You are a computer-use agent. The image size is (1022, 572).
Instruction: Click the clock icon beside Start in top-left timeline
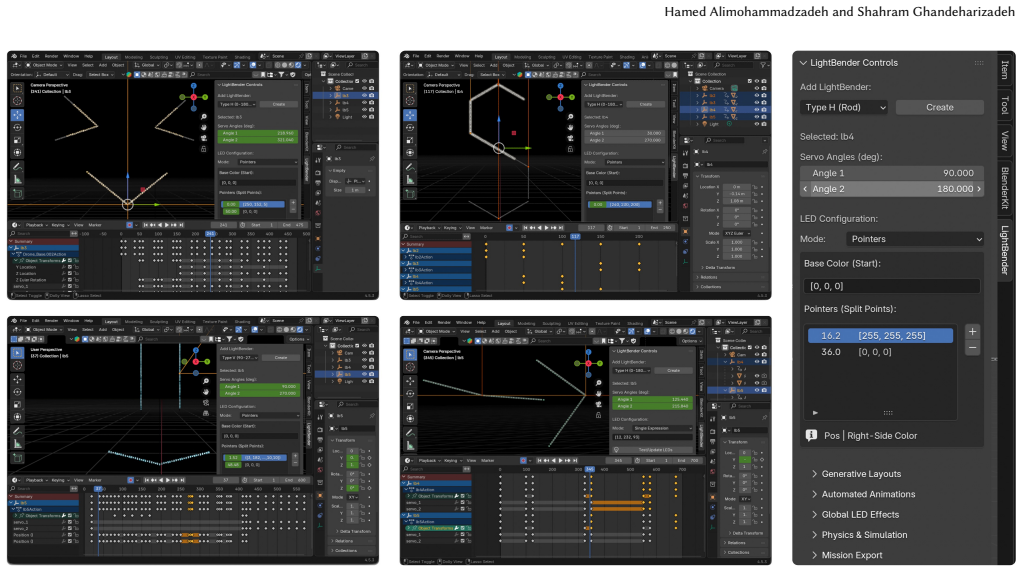pyautogui.click(x=242, y=225)
